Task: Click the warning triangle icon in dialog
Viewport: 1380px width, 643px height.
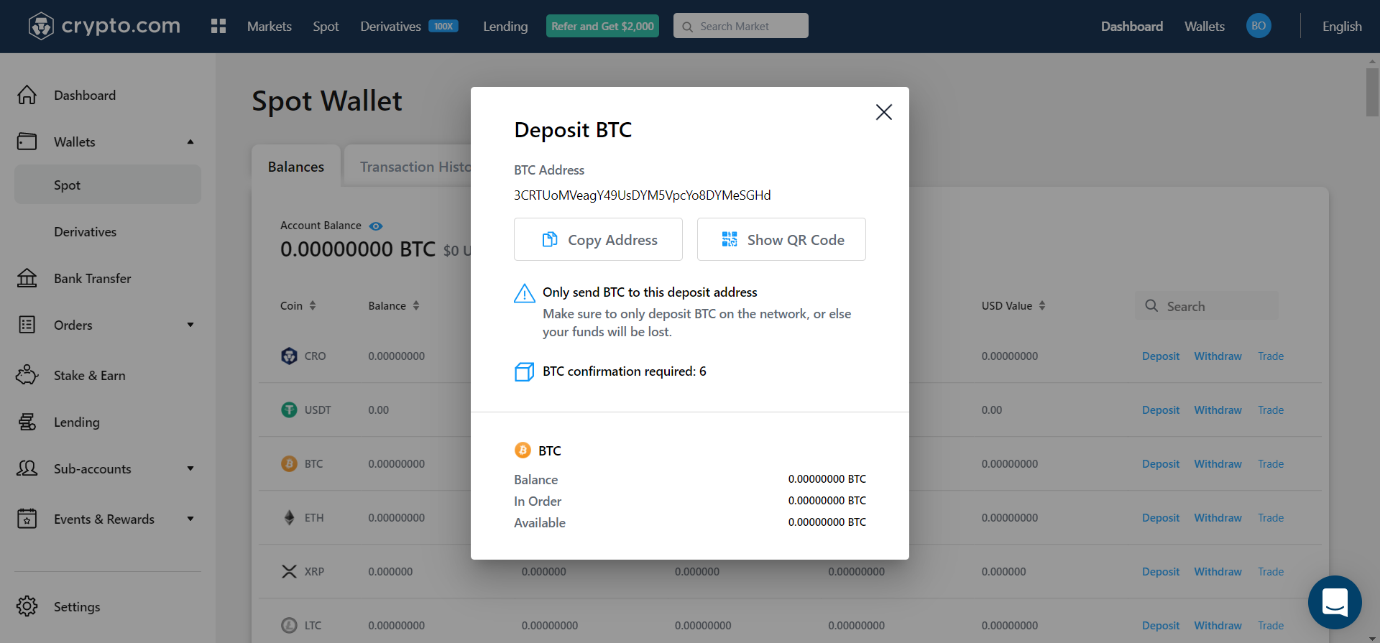Action: point(524,293)
